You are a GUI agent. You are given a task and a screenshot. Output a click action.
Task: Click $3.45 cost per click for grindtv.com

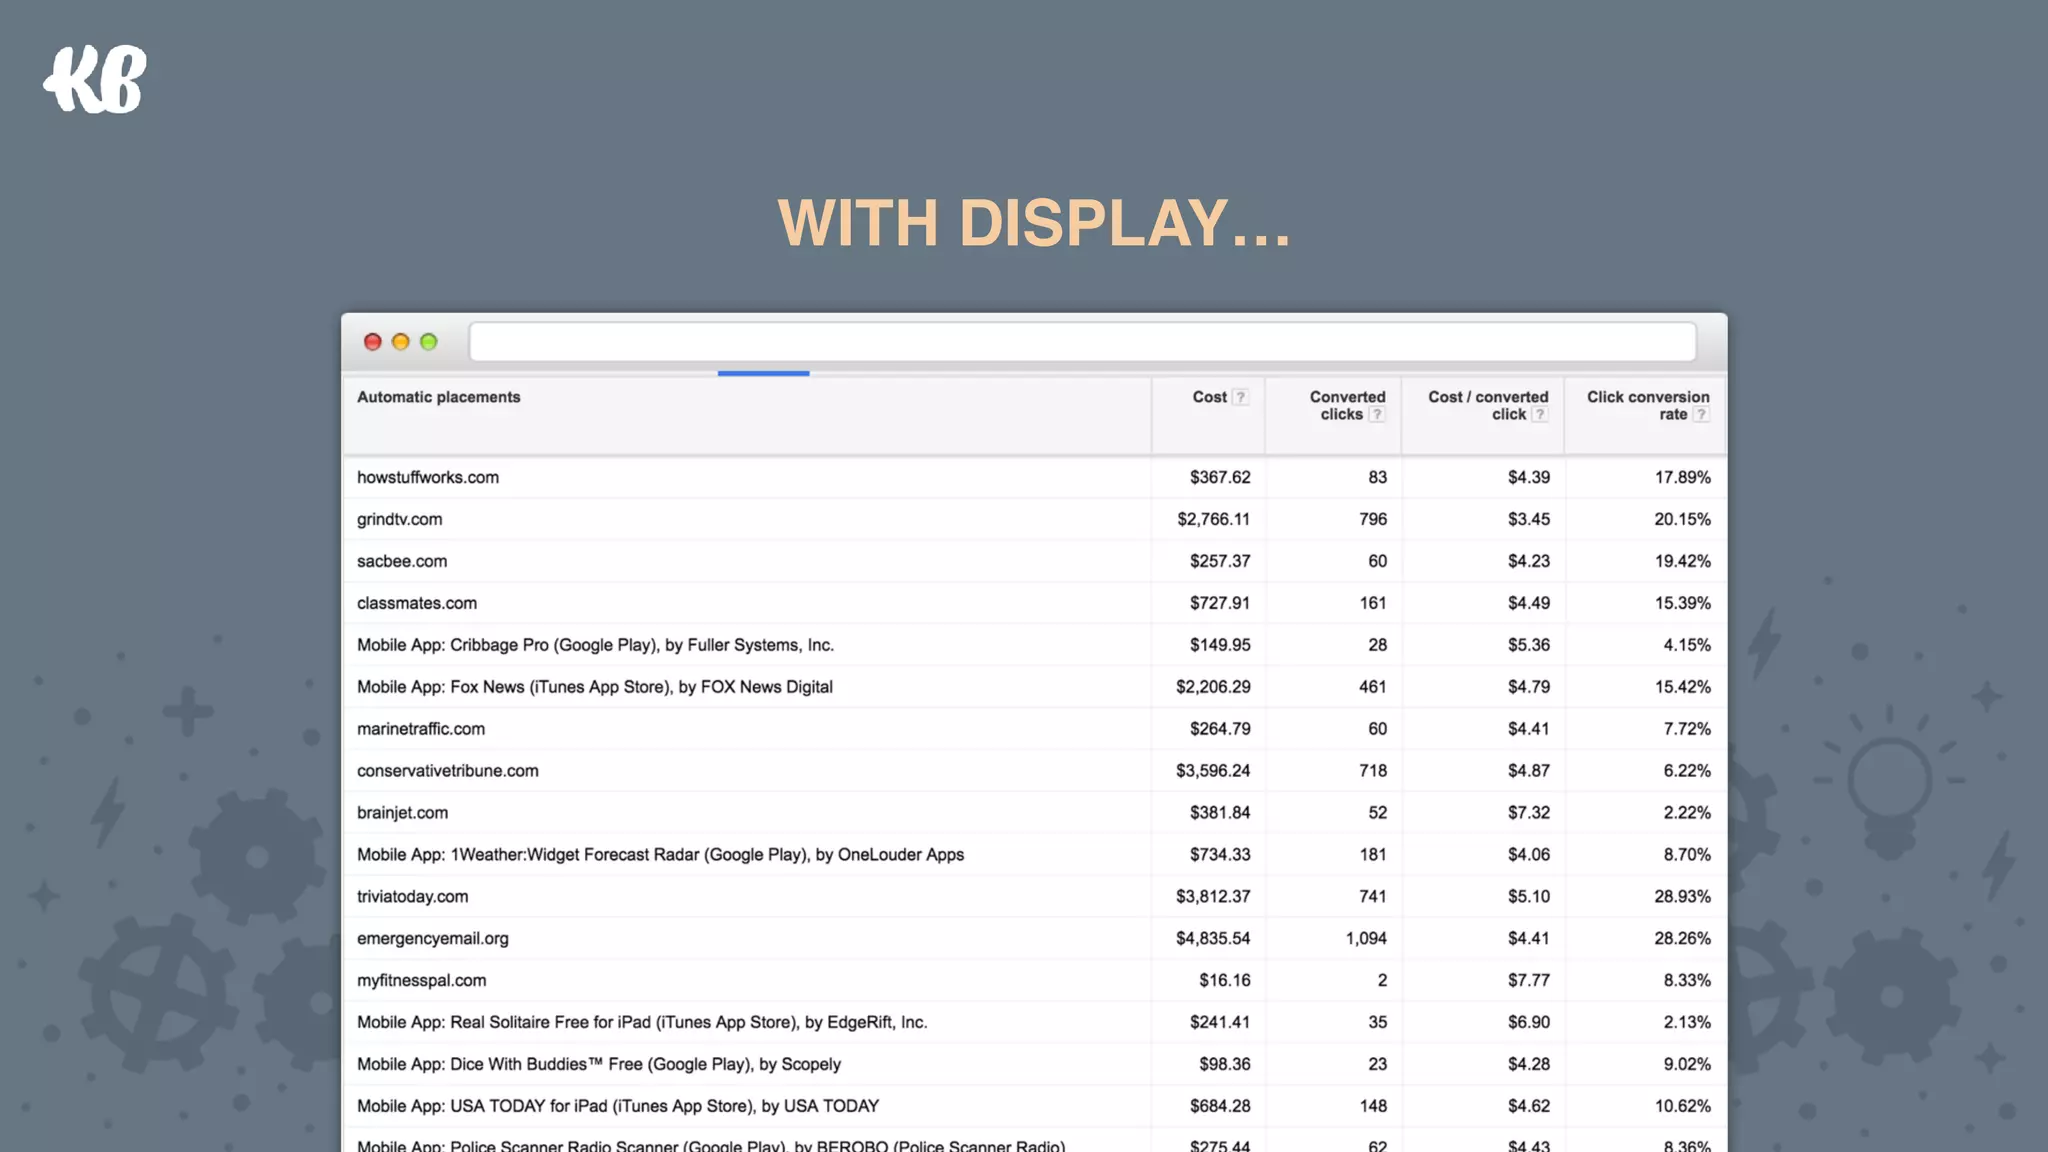(1529, 519)
